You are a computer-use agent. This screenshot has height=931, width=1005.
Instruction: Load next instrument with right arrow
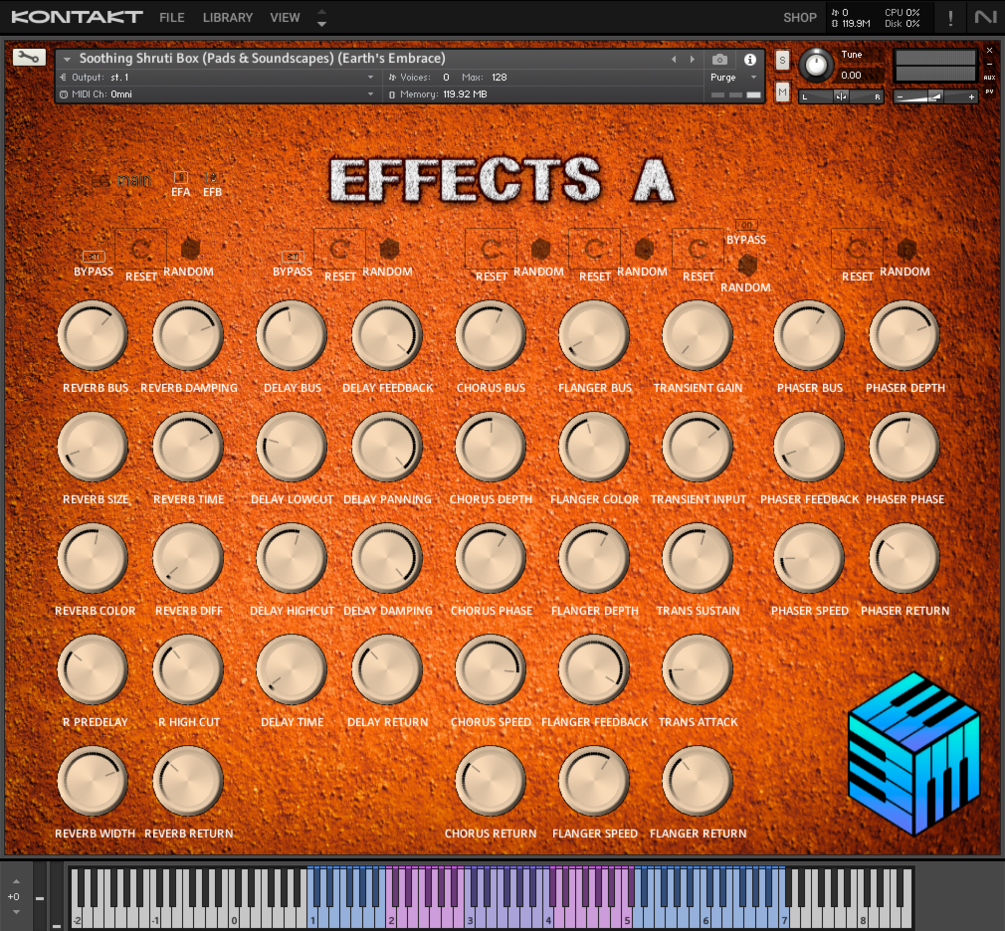point(692,59)
